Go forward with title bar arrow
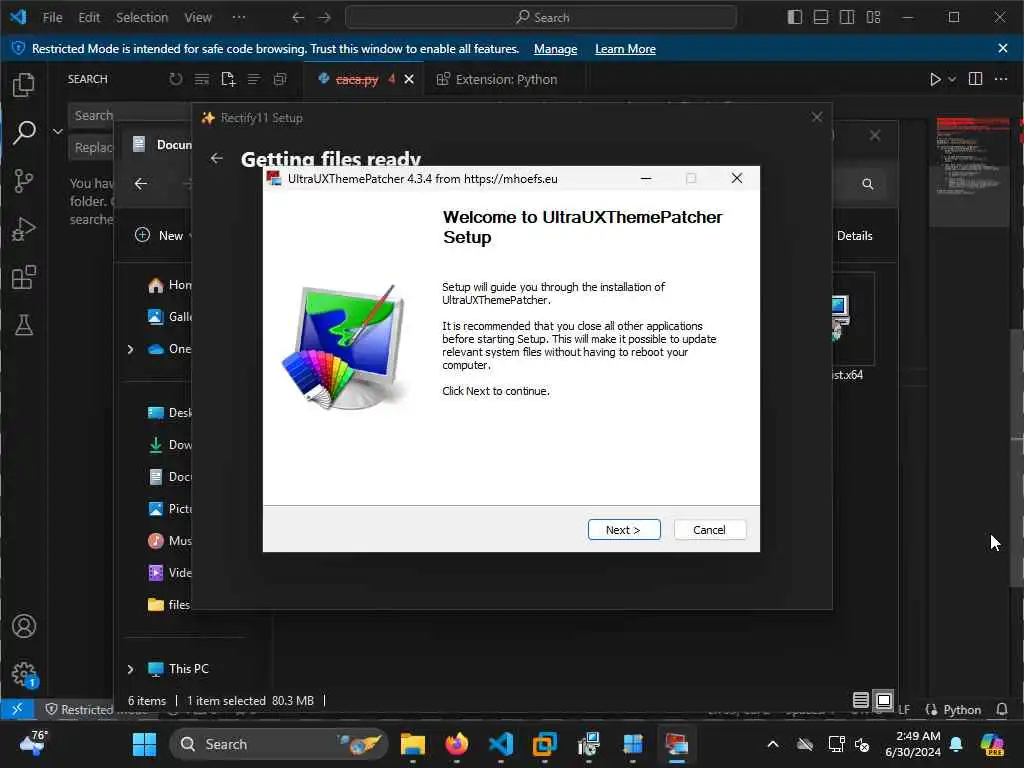Image resolution: width=1024 pixels, height=768 pixels. coord(325,18)
